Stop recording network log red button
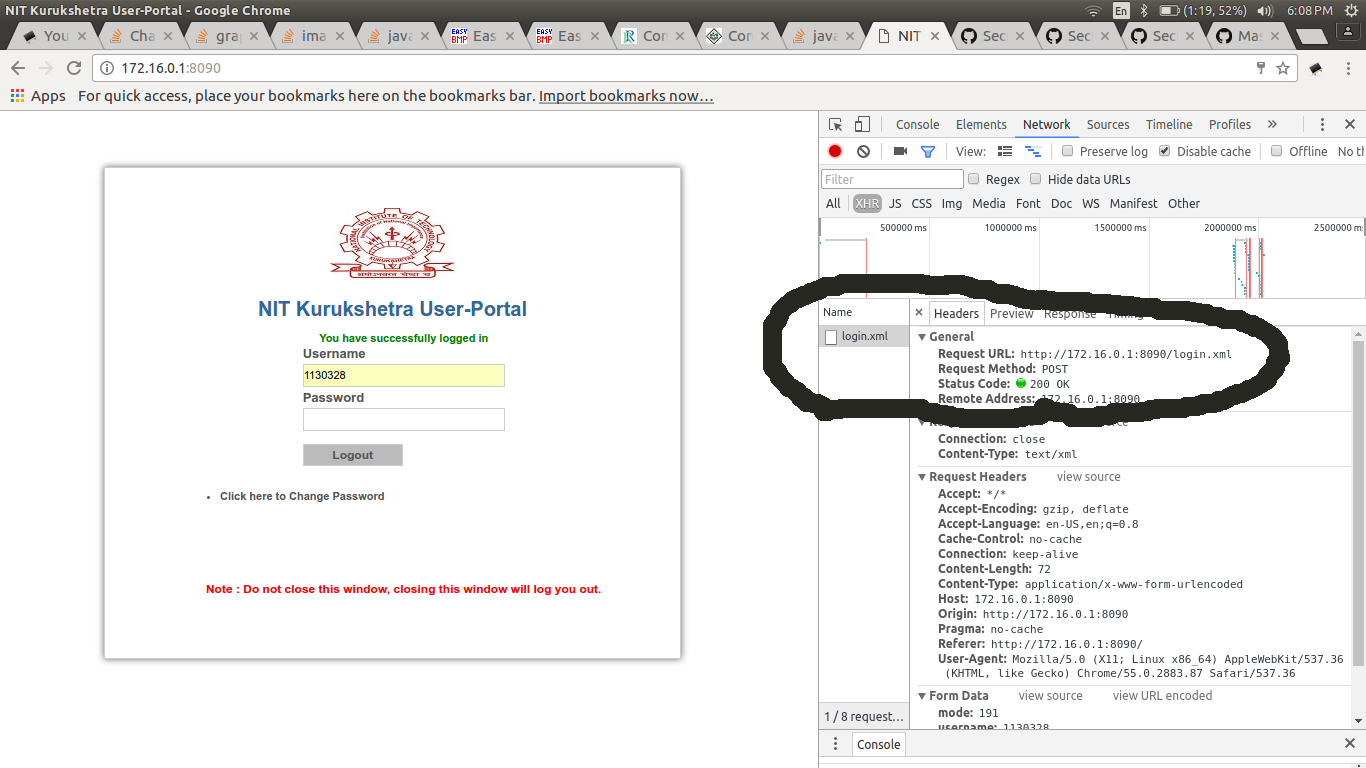This screenshot has height=768, width=1366. [835, 151]
